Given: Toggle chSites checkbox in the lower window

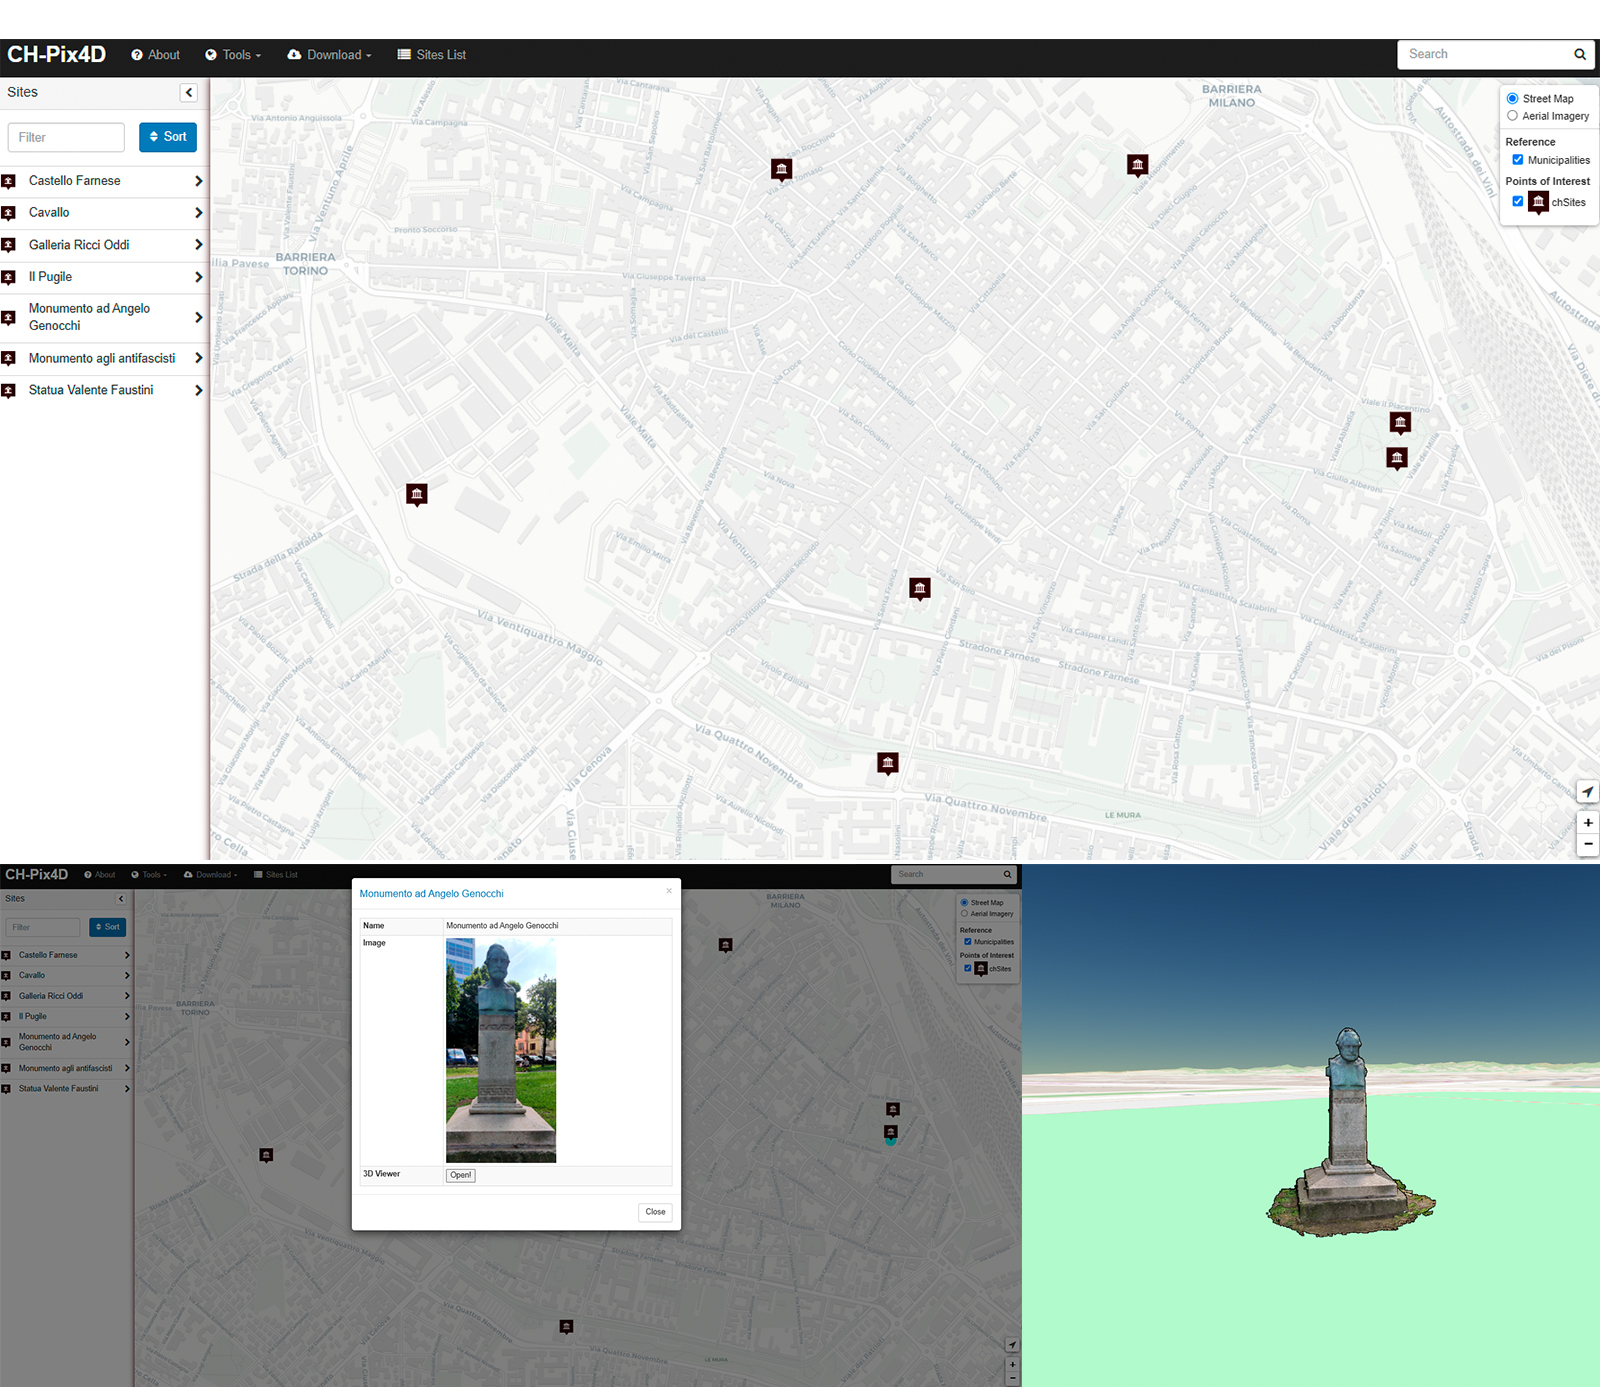Looking at the screenshot, I should pyautogui.click(x=967, y=968).
